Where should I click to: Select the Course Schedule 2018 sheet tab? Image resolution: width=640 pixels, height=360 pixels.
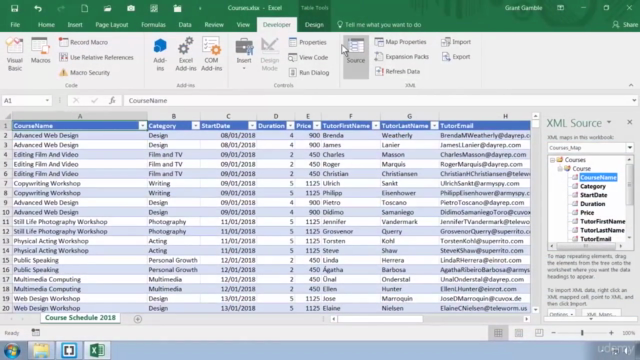pyautogui.click(x=80, y=318)
